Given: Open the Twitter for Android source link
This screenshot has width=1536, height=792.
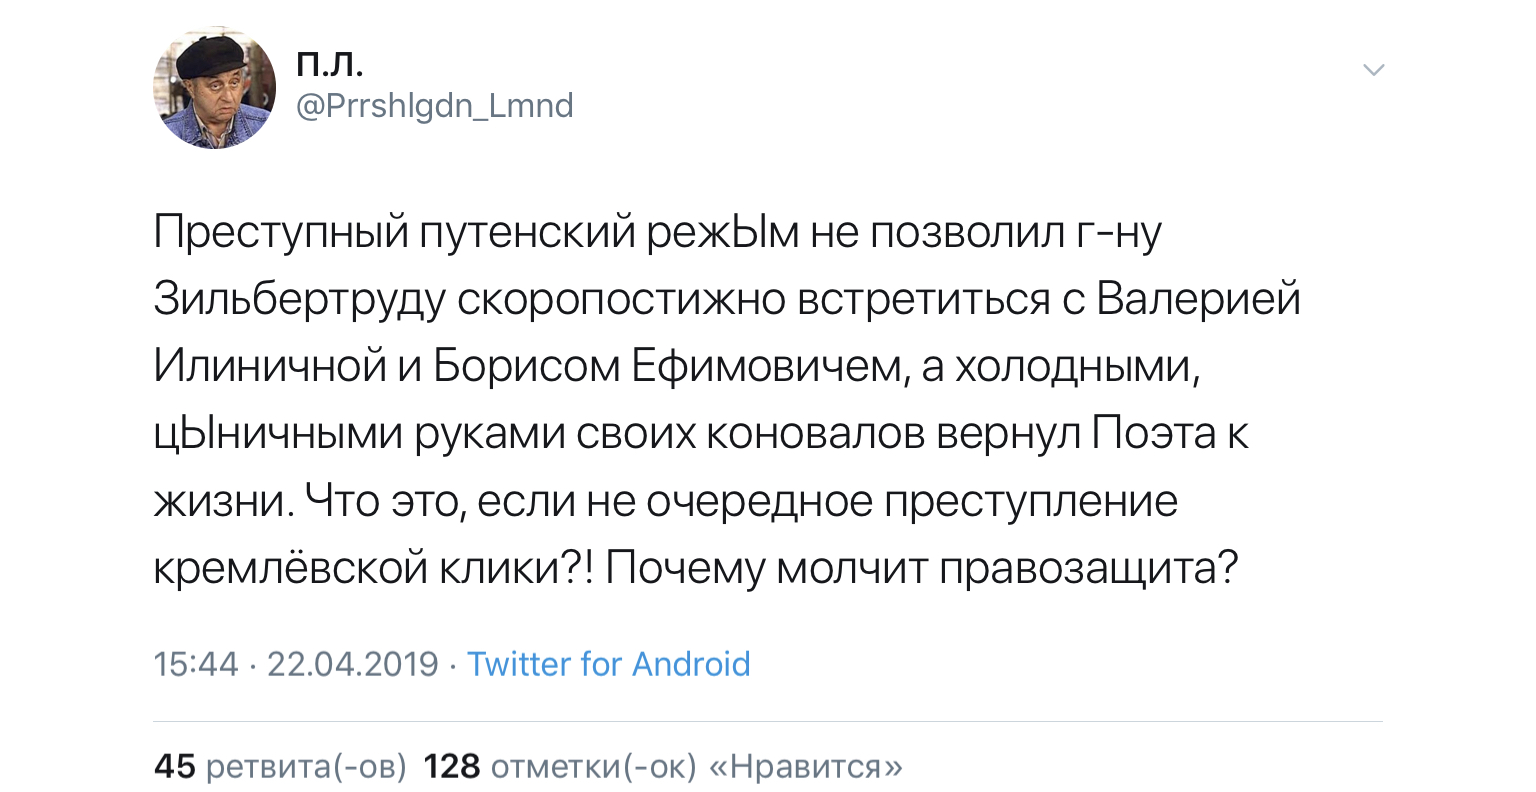Looking at the screenshot, I should point(608,664).
